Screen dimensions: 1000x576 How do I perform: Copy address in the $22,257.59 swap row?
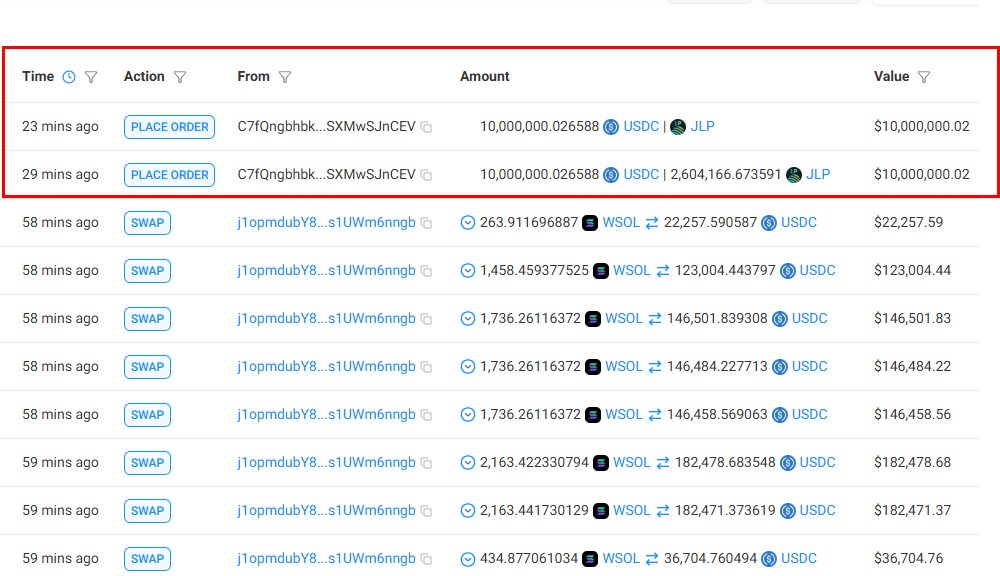click(x=427, y=223)
